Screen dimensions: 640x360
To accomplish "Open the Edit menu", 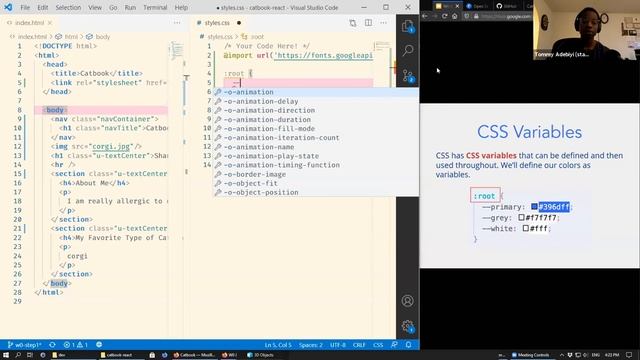I will pyautogui.click(x=42, y=7).
